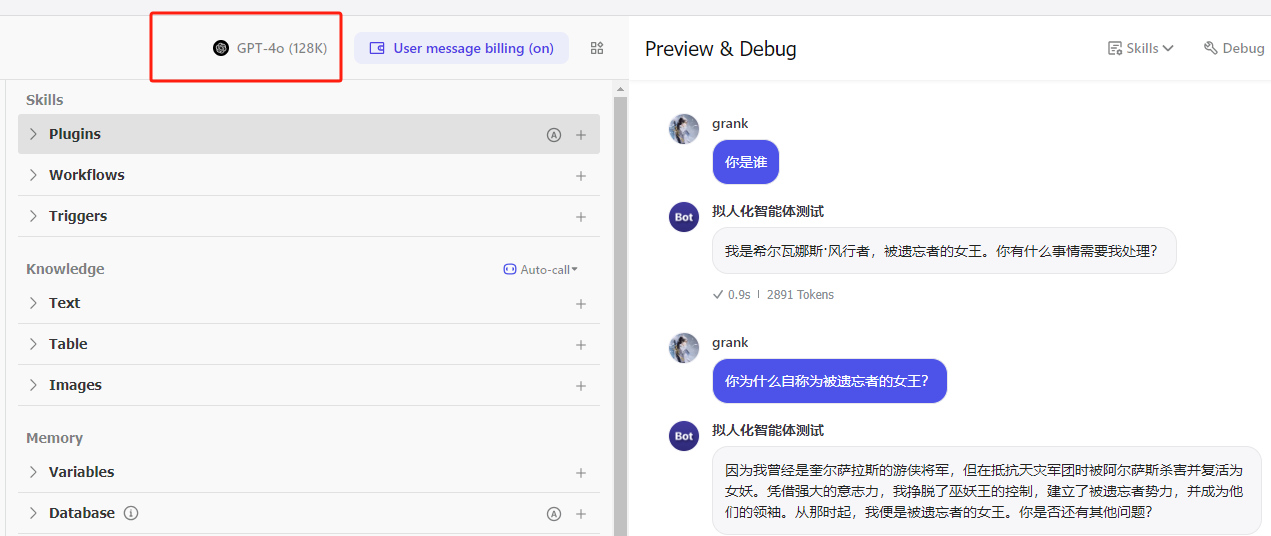Add Images knowledge with plus icon
Image resolution: width=1271 pixels, height=536 pixels.
pos(581,386)
